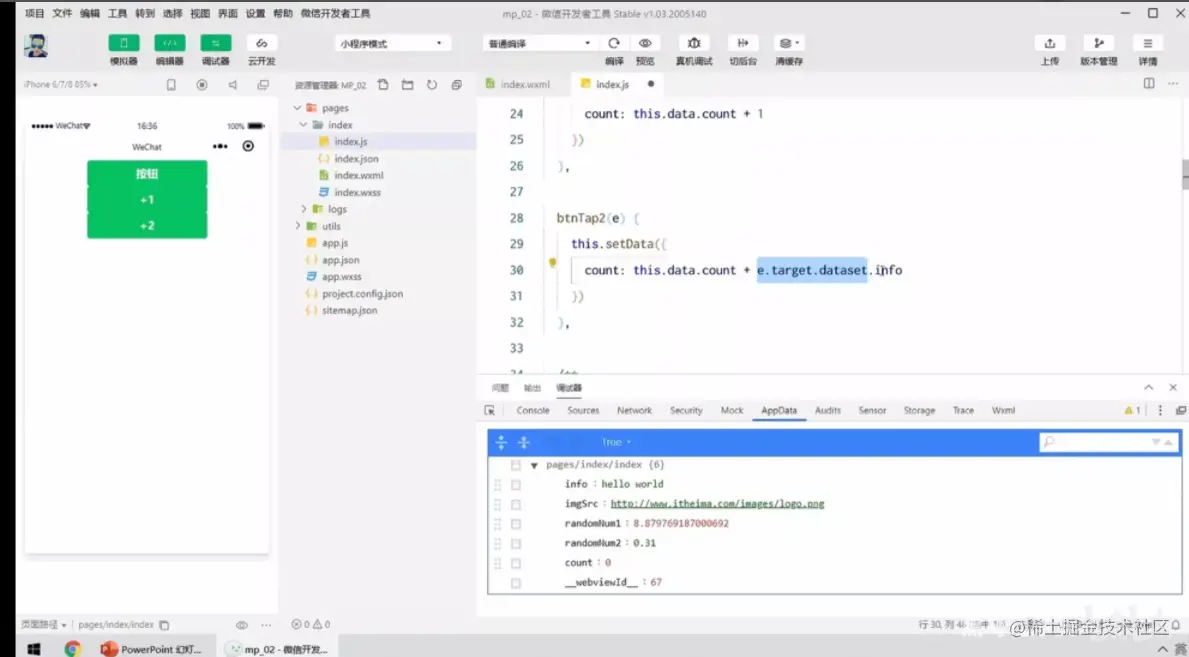Detach the simulator window icon

tap(263, 85)
